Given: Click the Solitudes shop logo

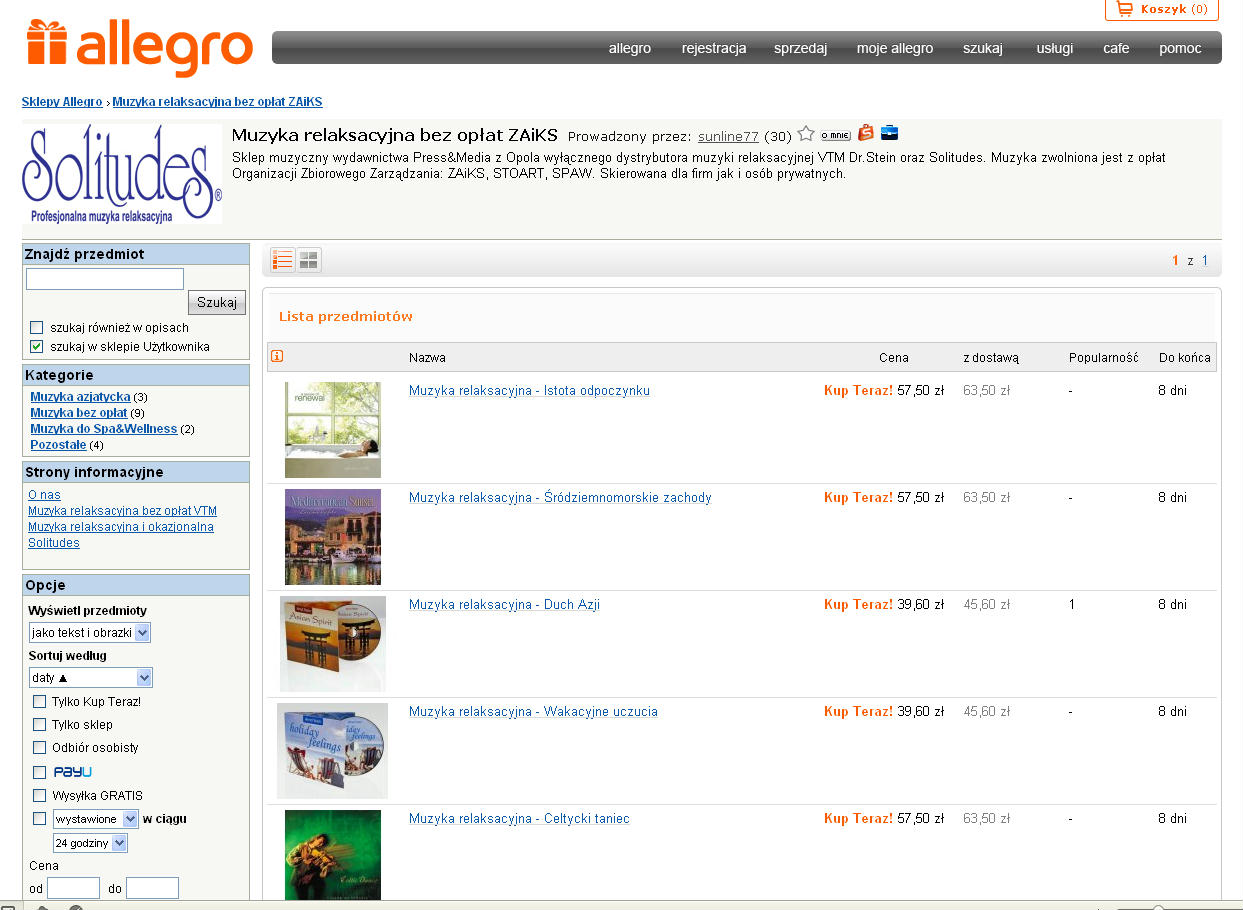Looking at the screenshot, I should coord(122,174).
